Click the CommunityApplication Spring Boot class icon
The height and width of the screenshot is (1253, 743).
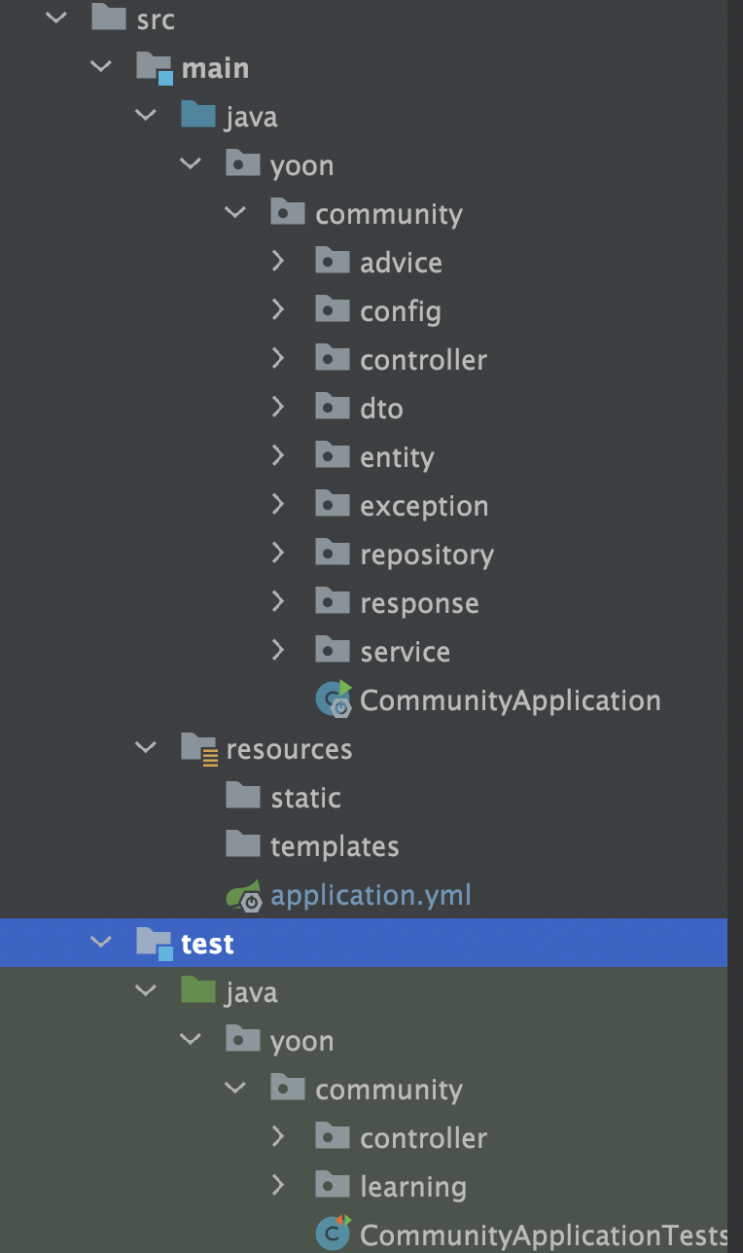point(334,699)
